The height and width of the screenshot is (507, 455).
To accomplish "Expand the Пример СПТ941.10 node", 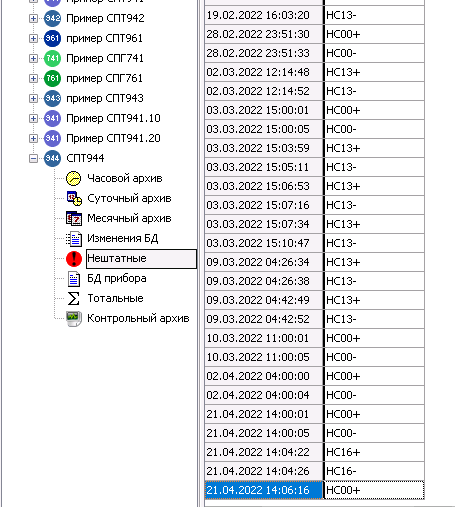I will (33, 118).
